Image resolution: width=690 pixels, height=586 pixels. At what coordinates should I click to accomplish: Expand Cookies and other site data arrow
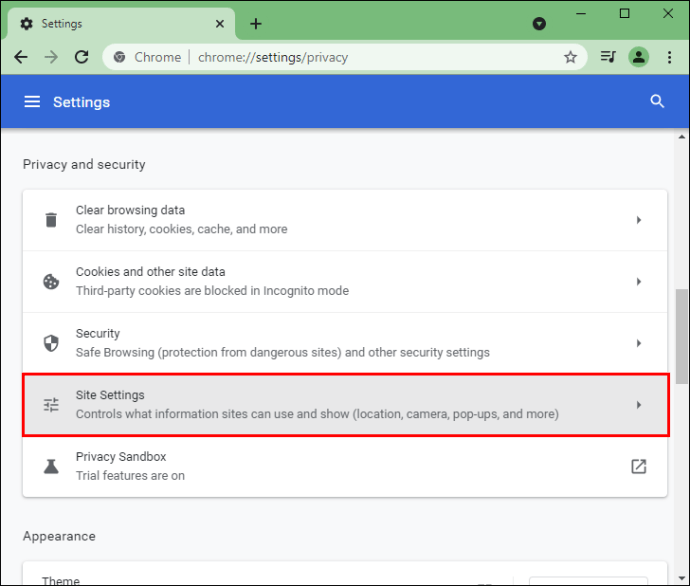(x=639, y=282)
